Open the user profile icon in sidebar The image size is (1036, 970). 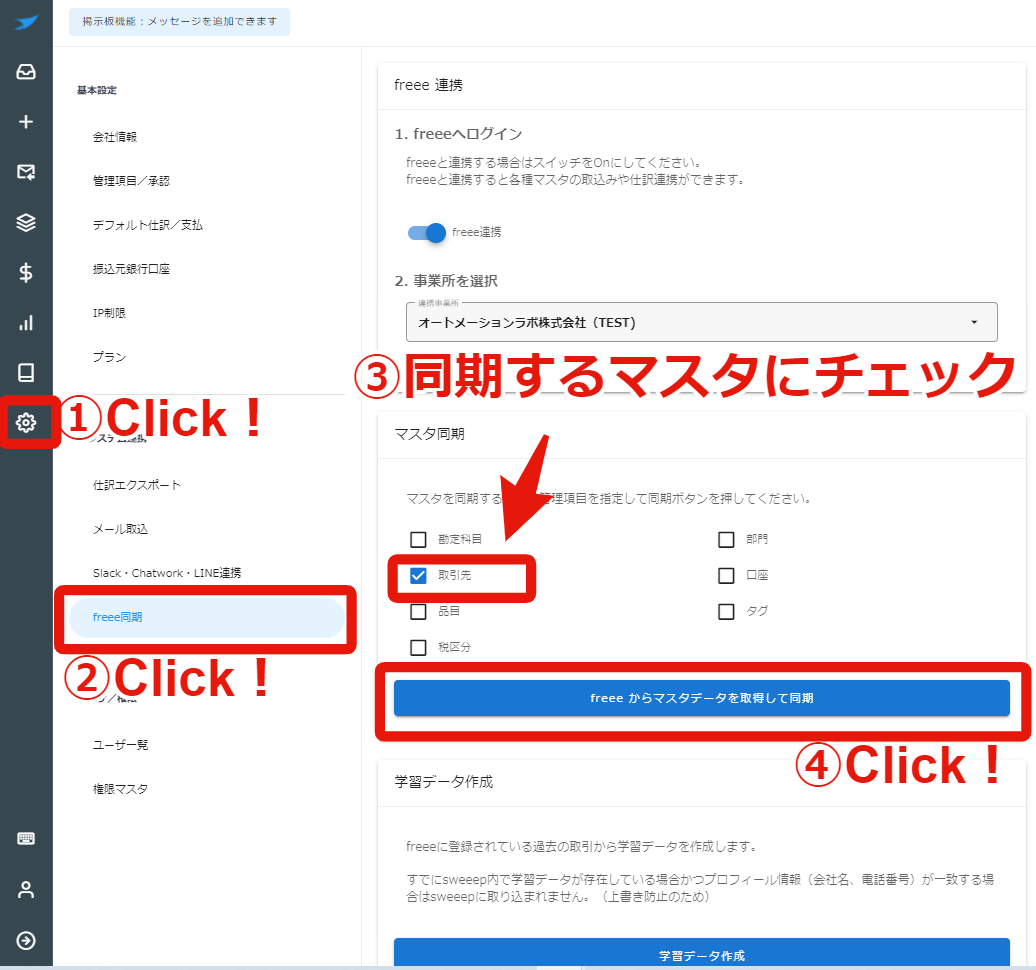[x=26, y=889]
